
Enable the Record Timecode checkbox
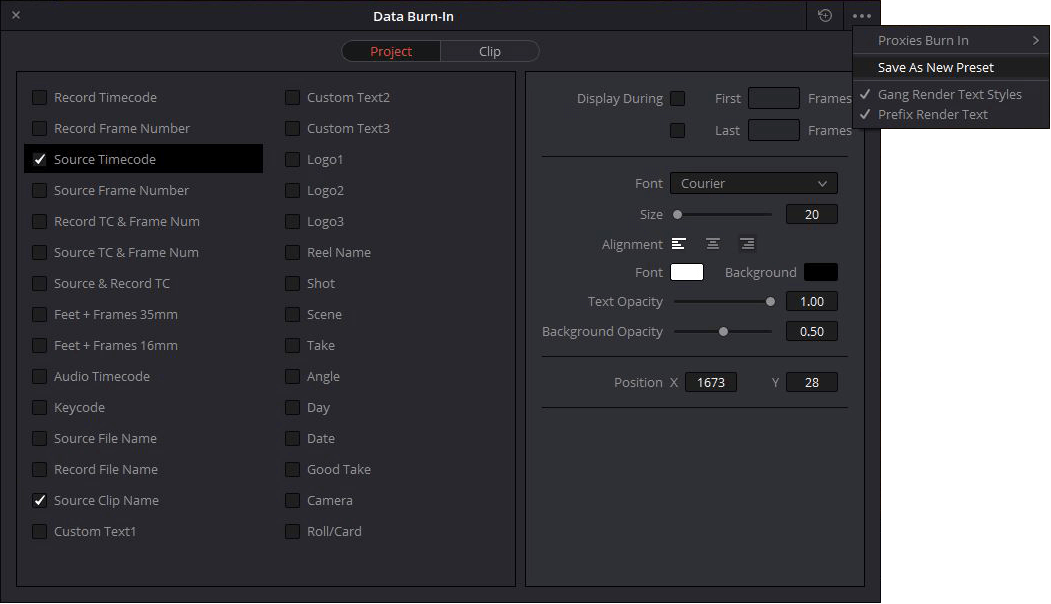40,98
